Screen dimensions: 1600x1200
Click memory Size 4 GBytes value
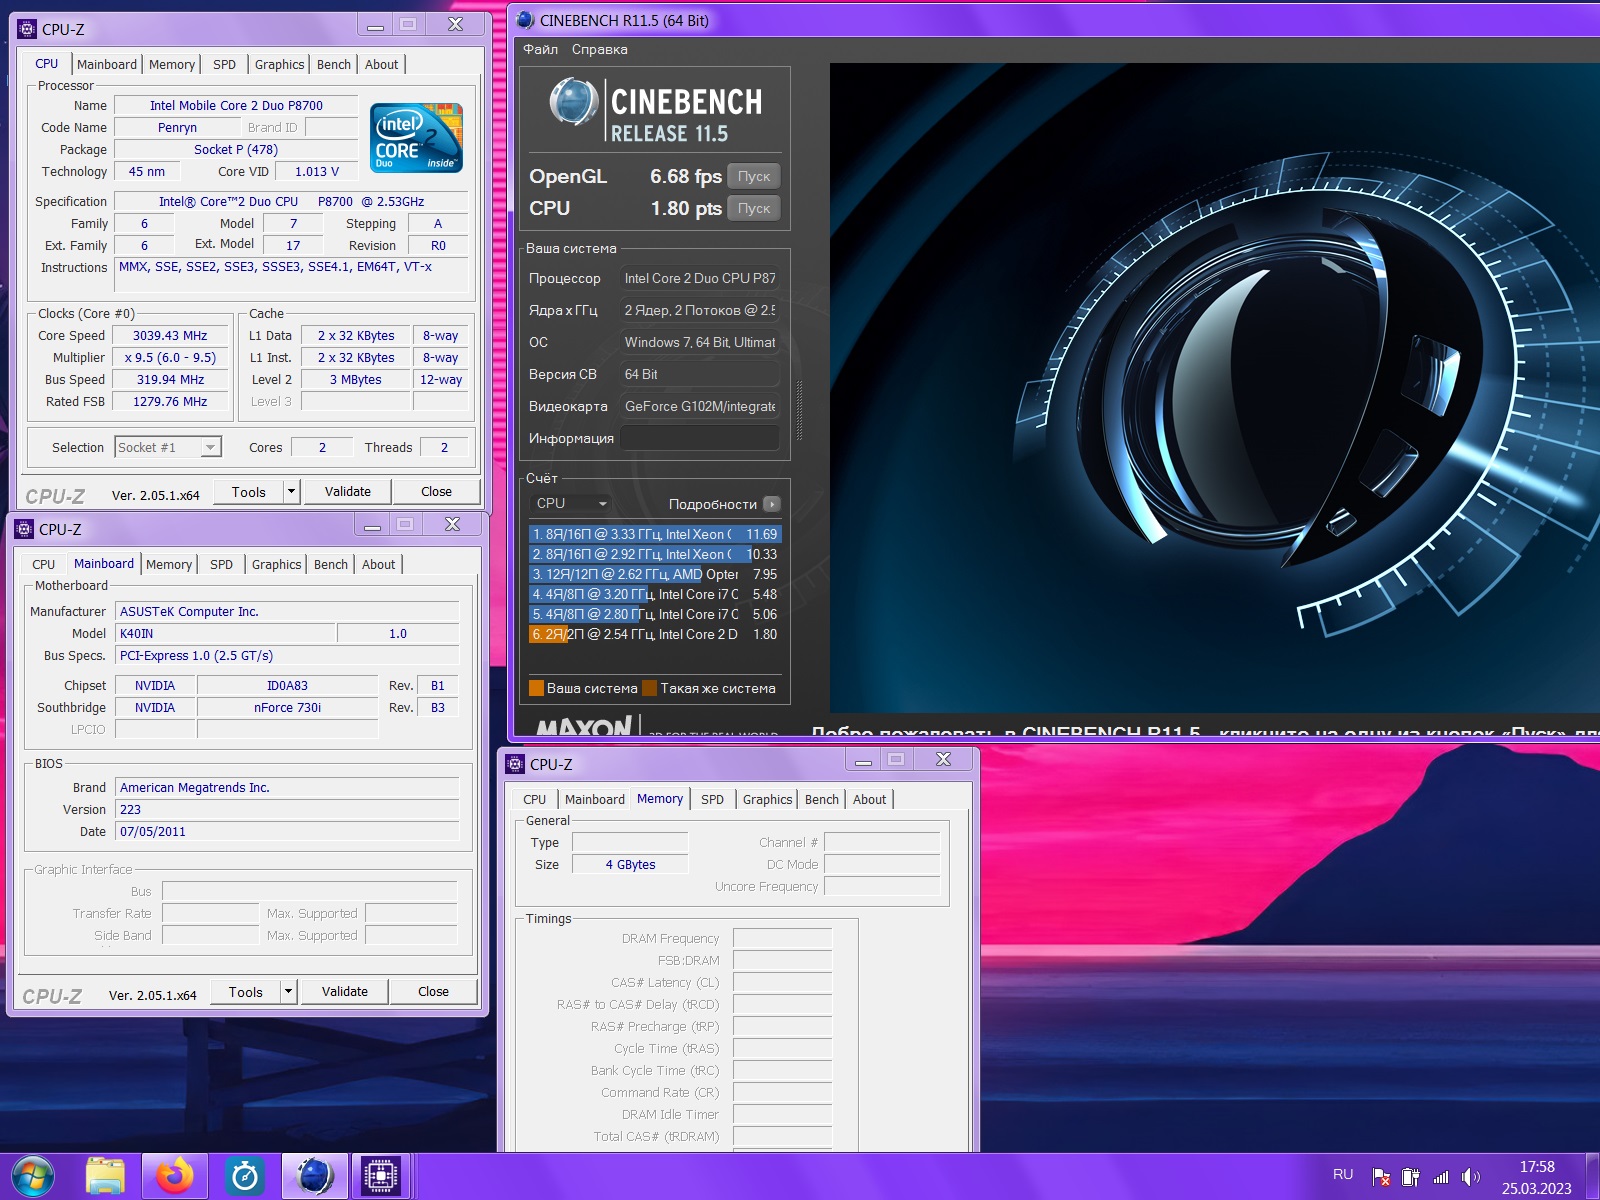coord(630,864)
